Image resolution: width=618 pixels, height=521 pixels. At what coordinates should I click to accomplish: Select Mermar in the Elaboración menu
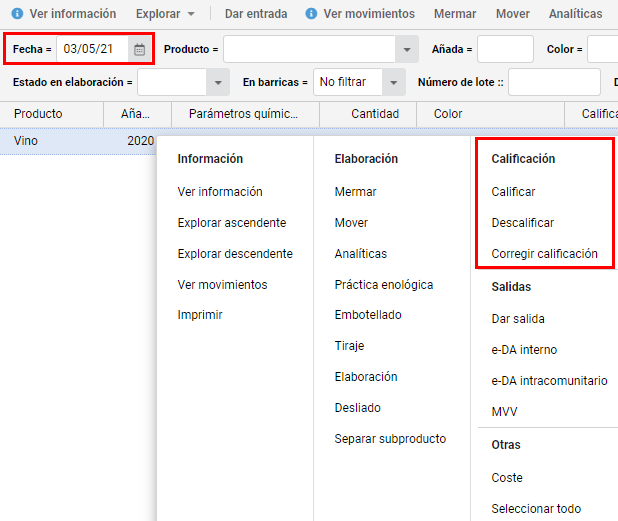click(355, 192)
